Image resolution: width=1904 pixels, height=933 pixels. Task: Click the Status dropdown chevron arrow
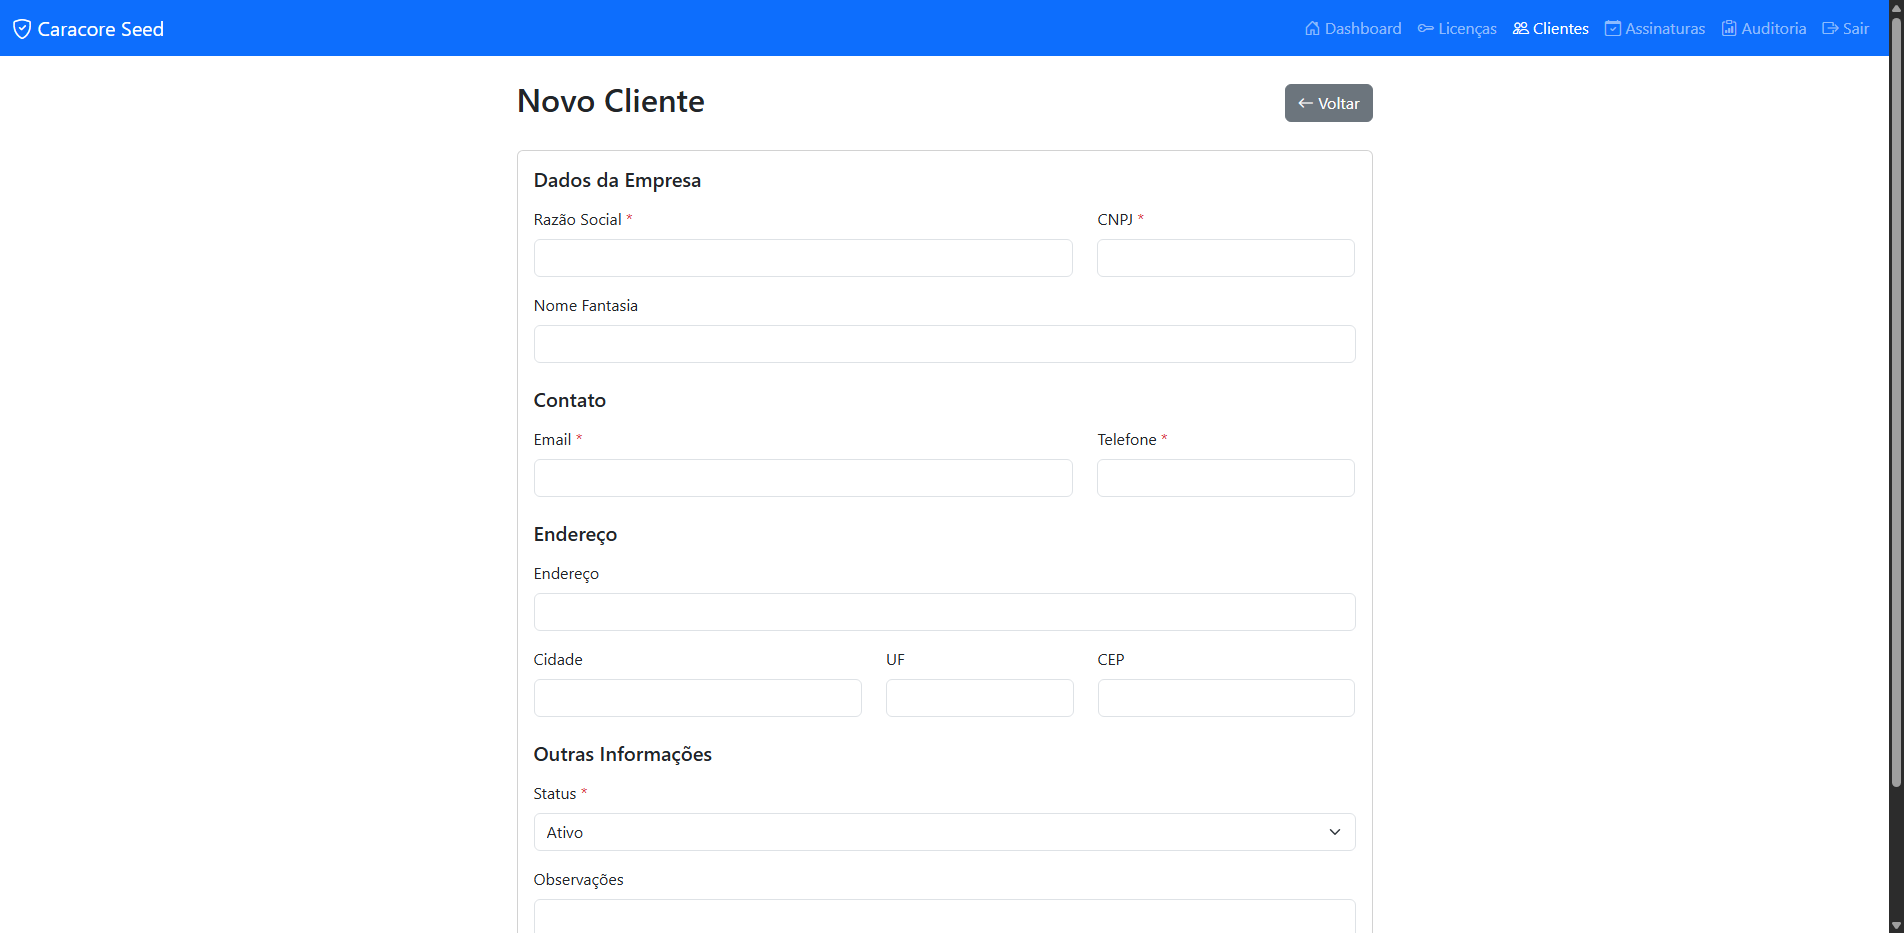coord(1334,831)
